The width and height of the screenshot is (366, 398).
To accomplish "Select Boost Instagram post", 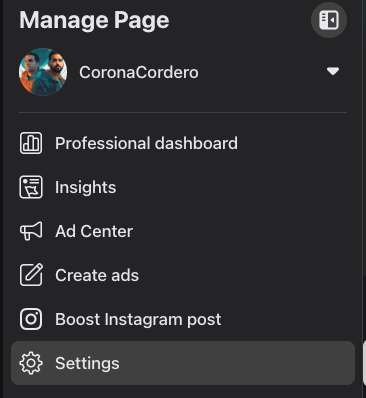I will pyautogui.click(x=183, y=319).
